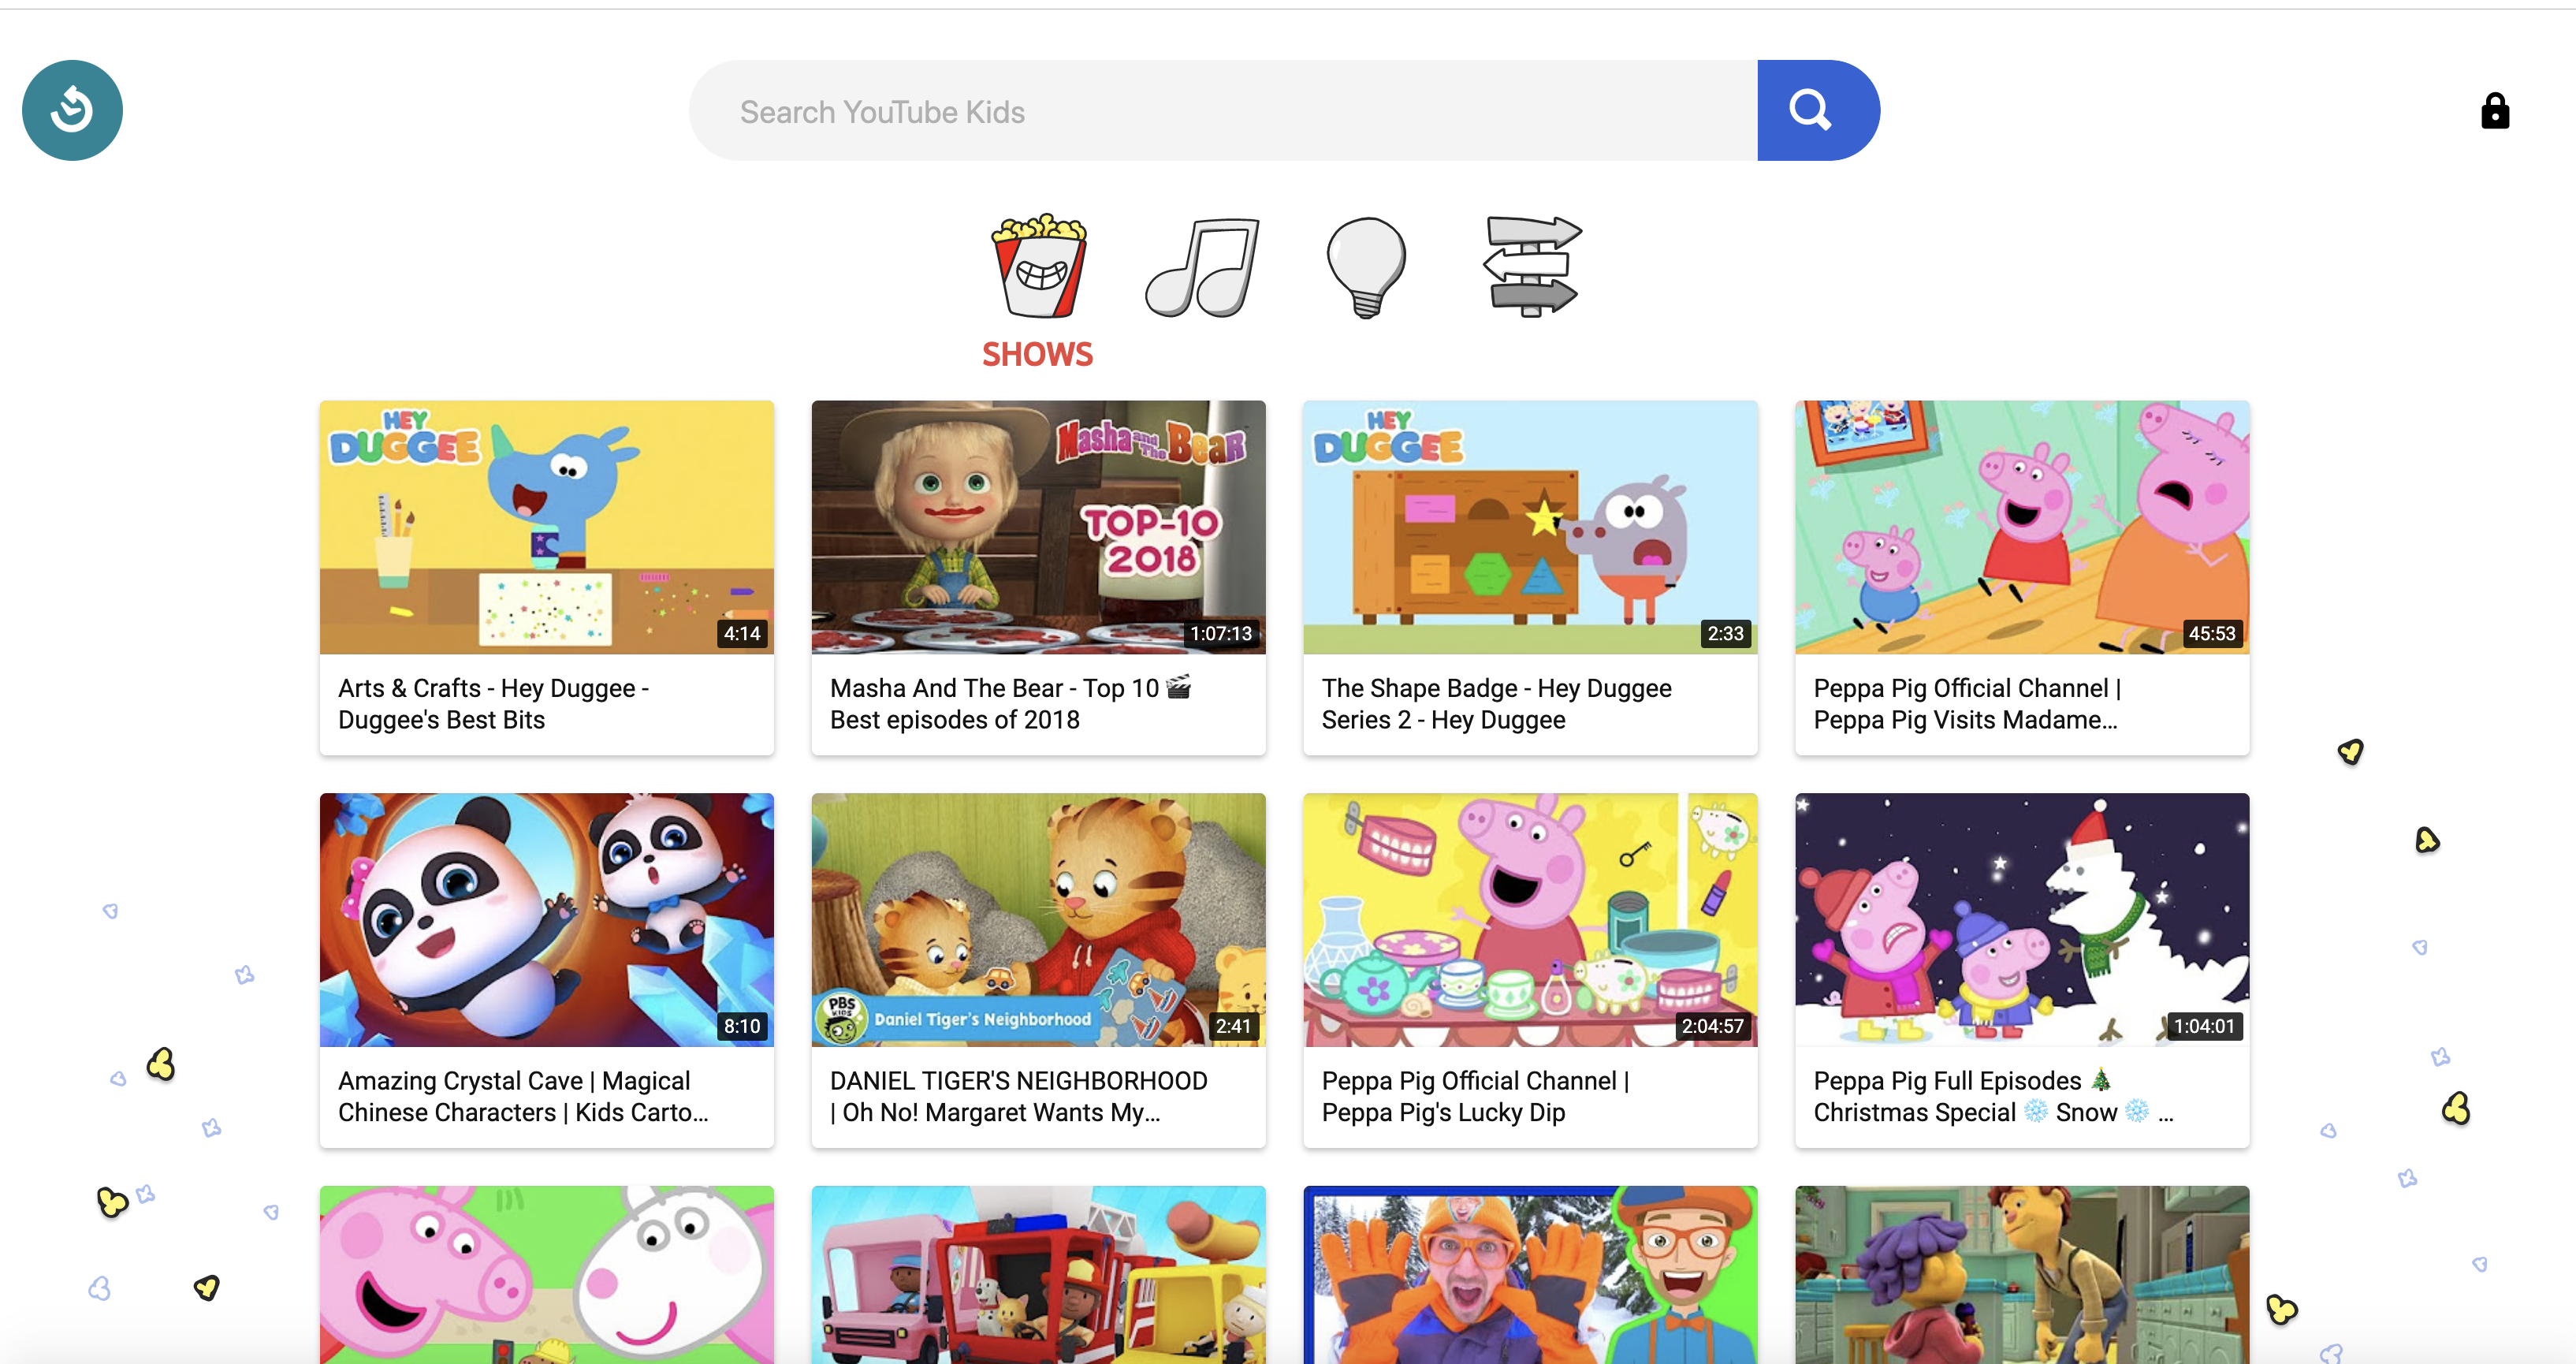The width and height of the screenshot is (2576, 1364).
Task: Open fire truck cartoon video thumbnail
Action: [1038, 1275]
